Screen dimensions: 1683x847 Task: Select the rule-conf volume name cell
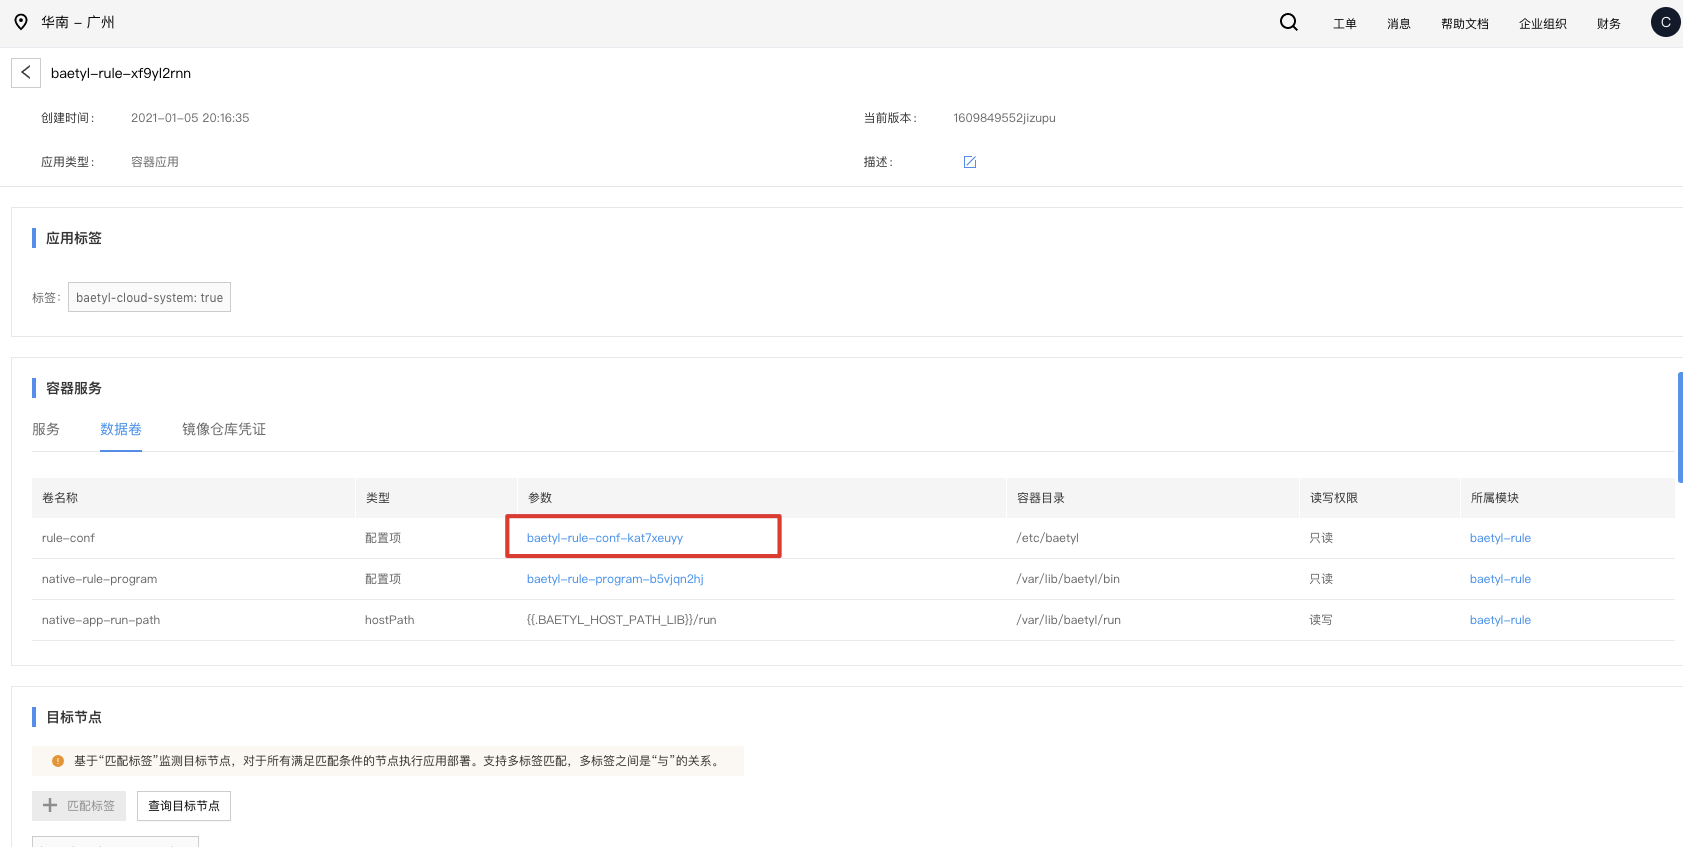68,538
